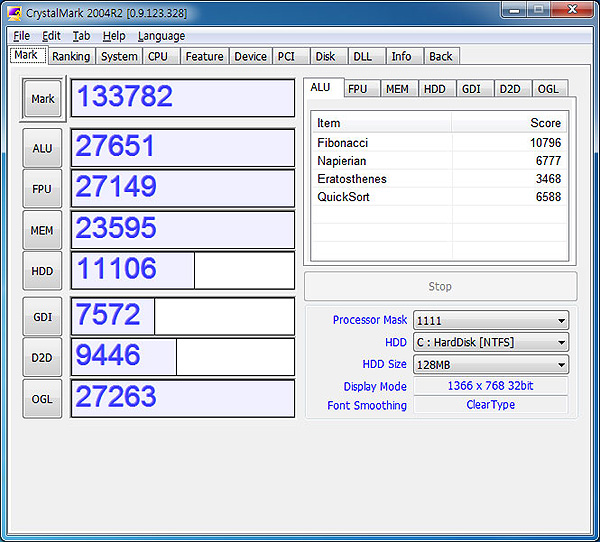Image resolution: width=600 pixels, height=542 pixels.
Task: Run the MEM benchmark button
Action: tap(42, 230)
